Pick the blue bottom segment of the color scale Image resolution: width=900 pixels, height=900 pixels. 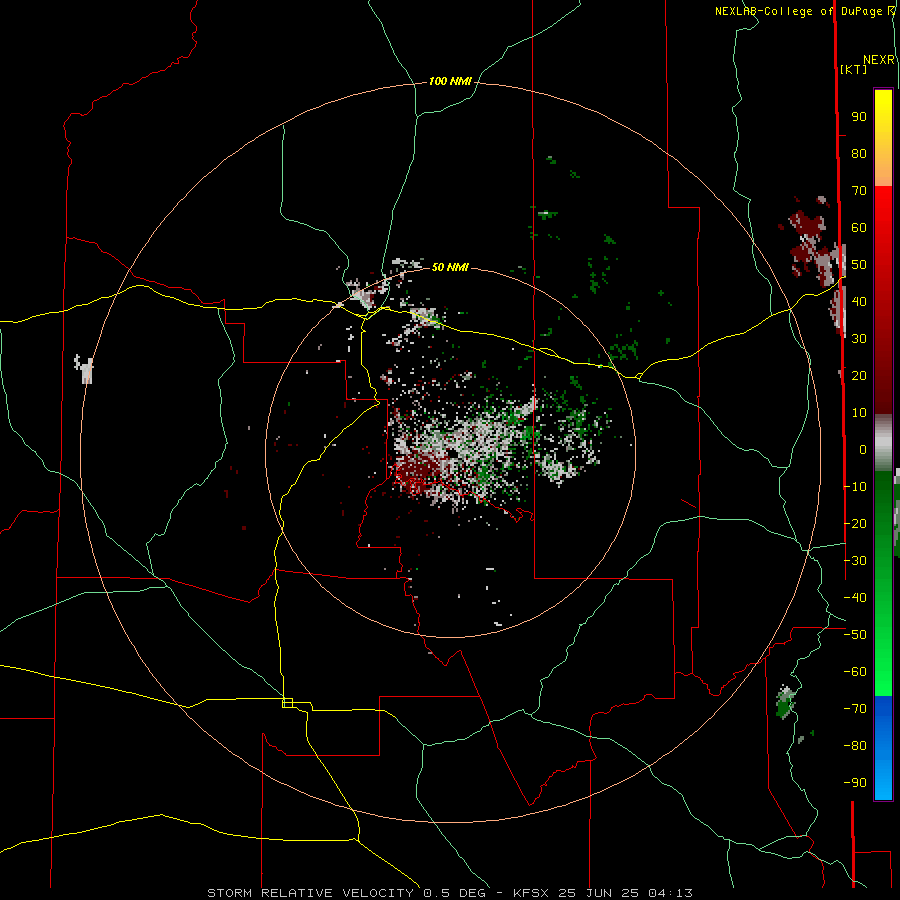(x=883, y=748)
